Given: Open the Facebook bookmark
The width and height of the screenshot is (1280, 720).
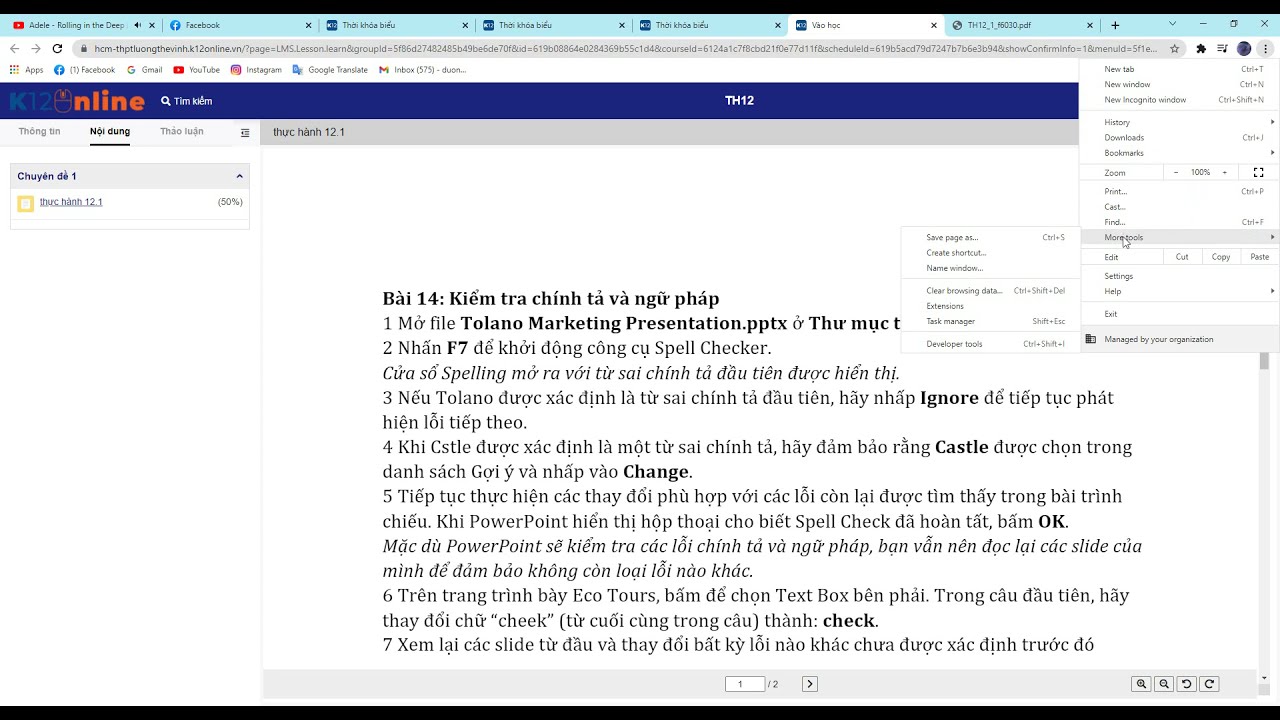Looking at the screenshot, I should click(85, 70).
